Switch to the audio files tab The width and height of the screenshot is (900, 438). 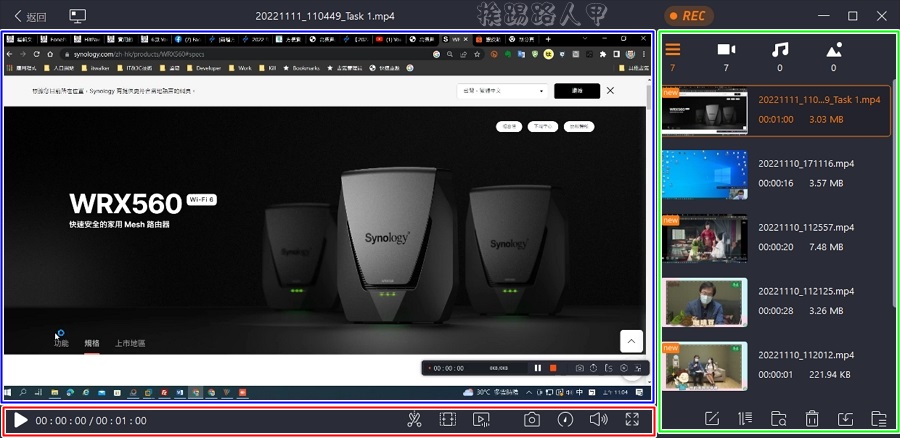pos(780,50)
